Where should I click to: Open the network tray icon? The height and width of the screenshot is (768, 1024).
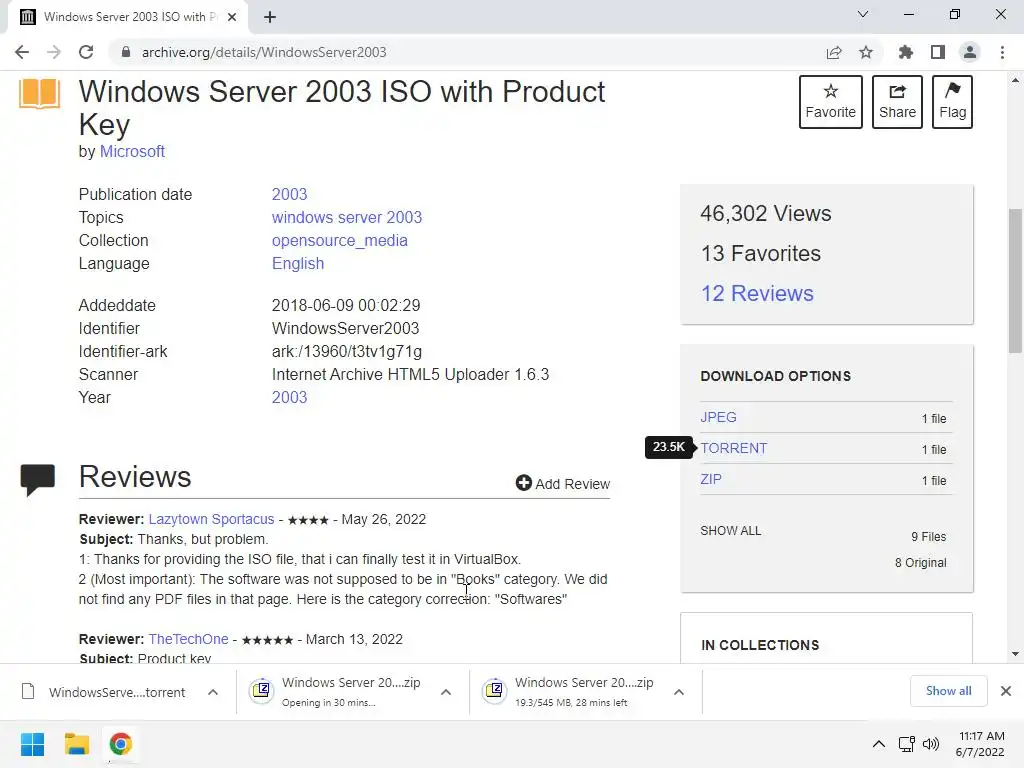[x=906, y=744]
